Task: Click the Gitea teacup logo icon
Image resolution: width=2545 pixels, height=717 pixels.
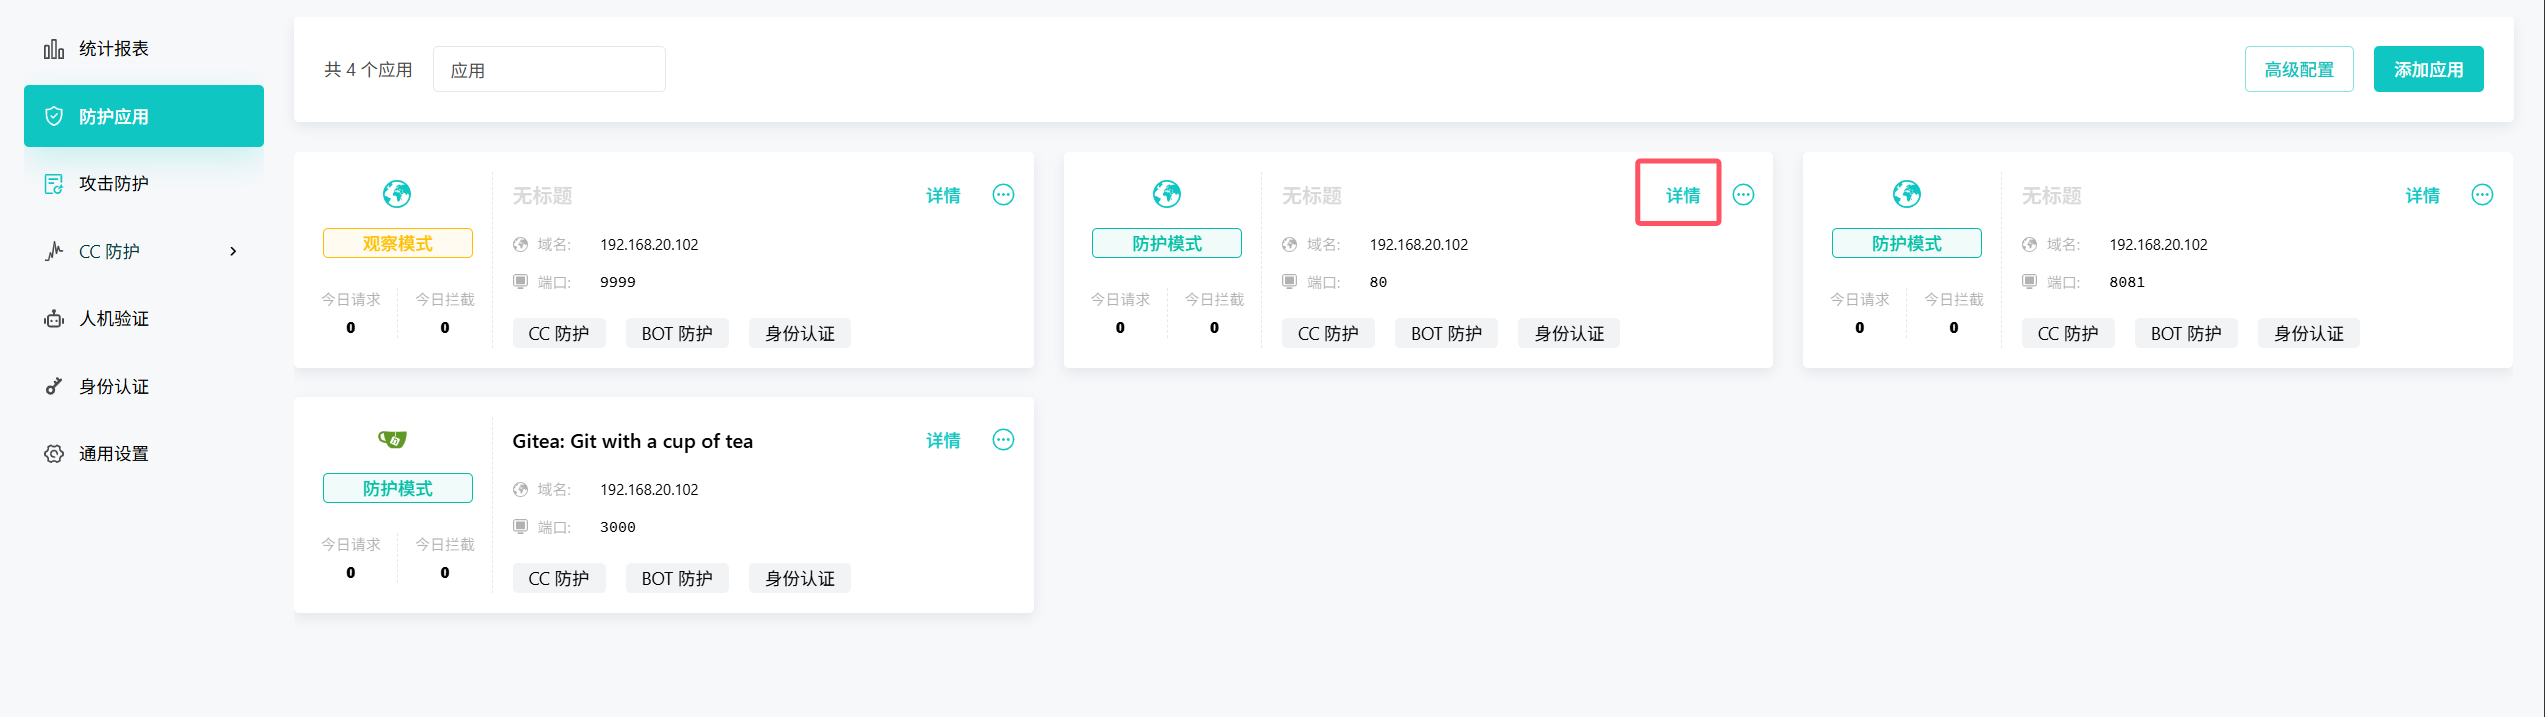Action: point(392,439)
